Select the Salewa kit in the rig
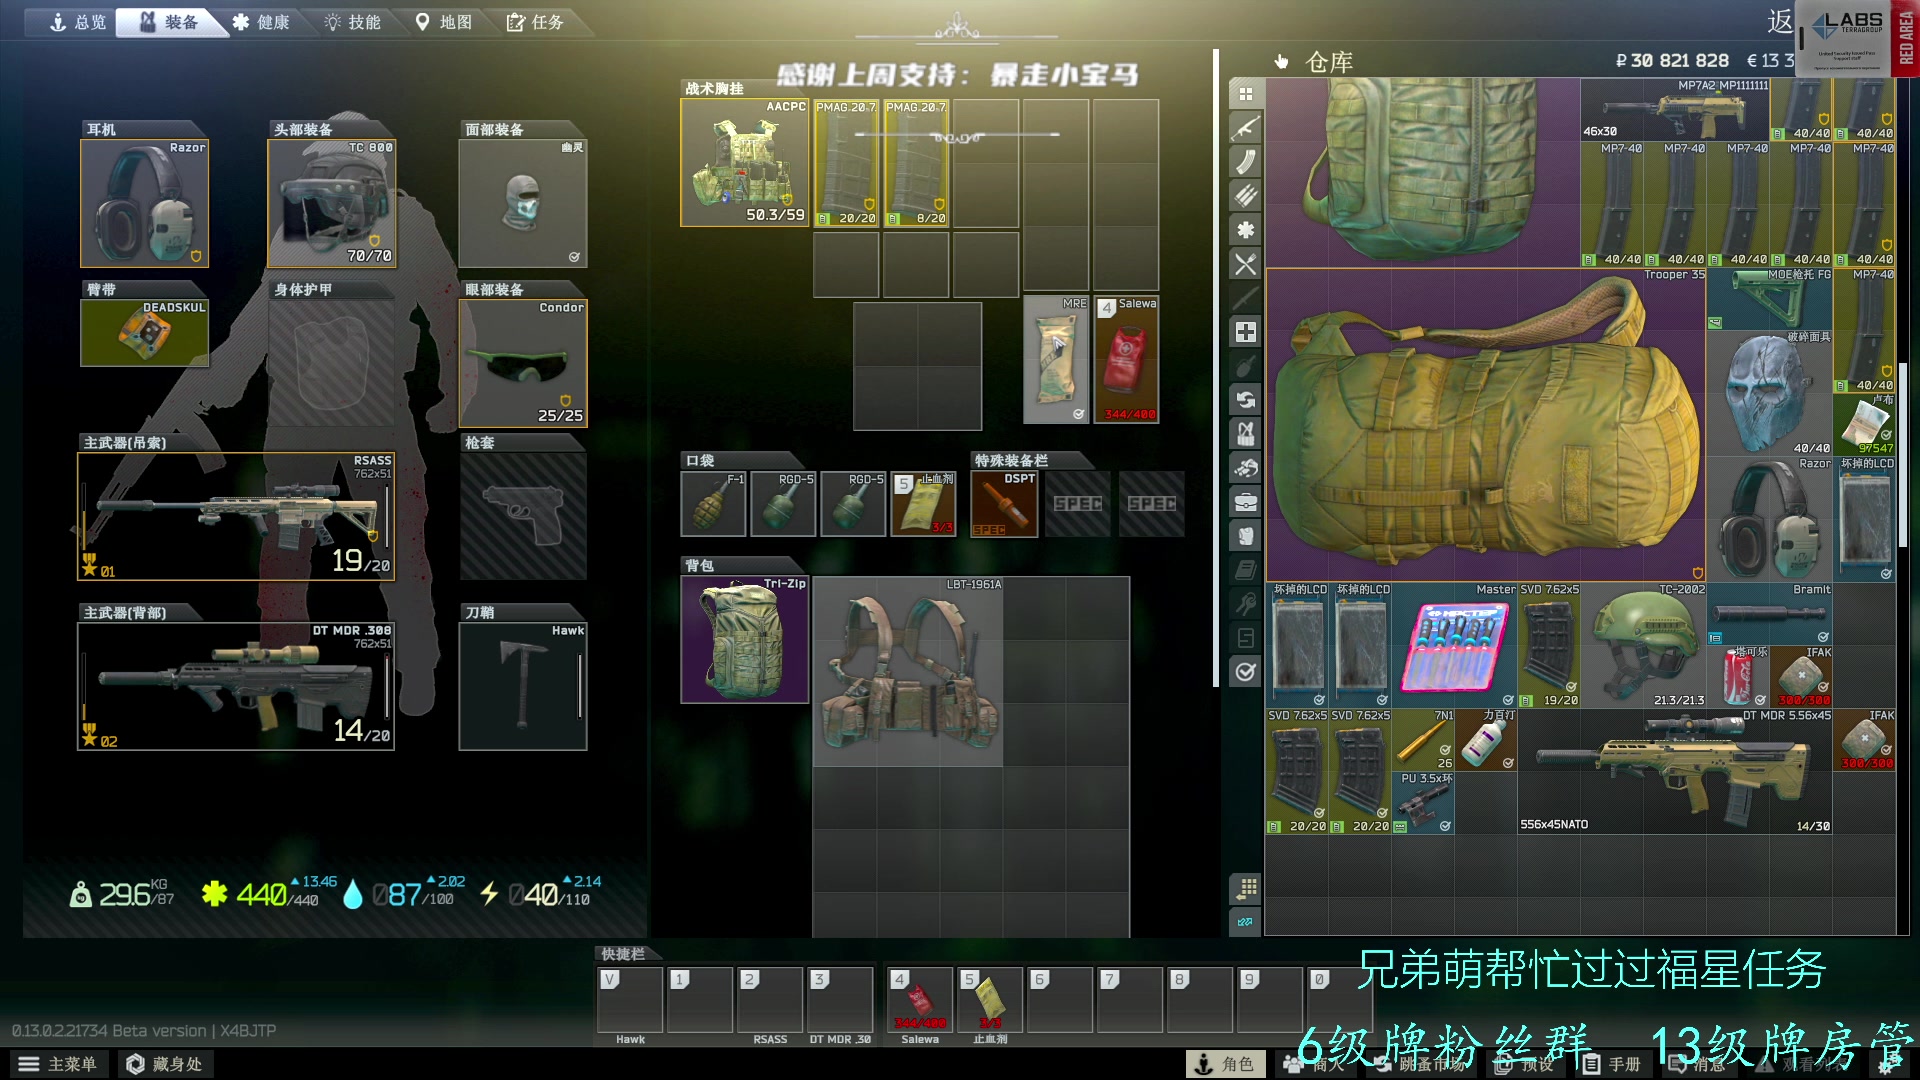The width and height of the screenshot is (1920, 1080). pyautogui.click(x=1127, y=359)
